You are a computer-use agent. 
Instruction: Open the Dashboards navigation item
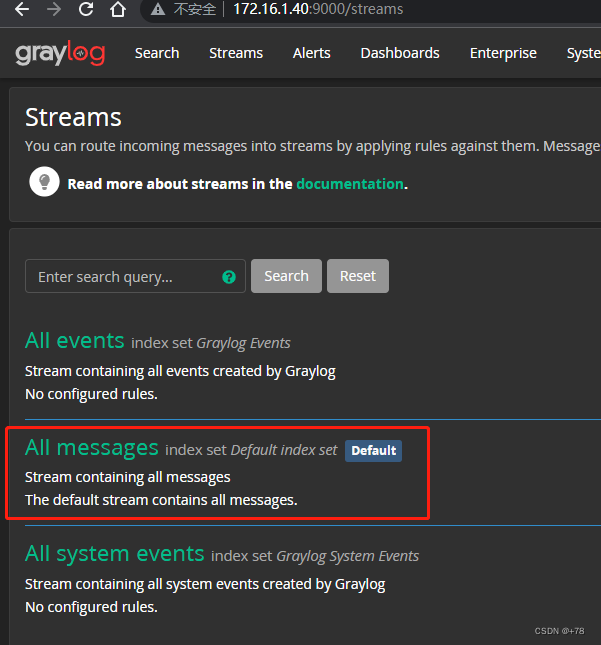point(400,53)
